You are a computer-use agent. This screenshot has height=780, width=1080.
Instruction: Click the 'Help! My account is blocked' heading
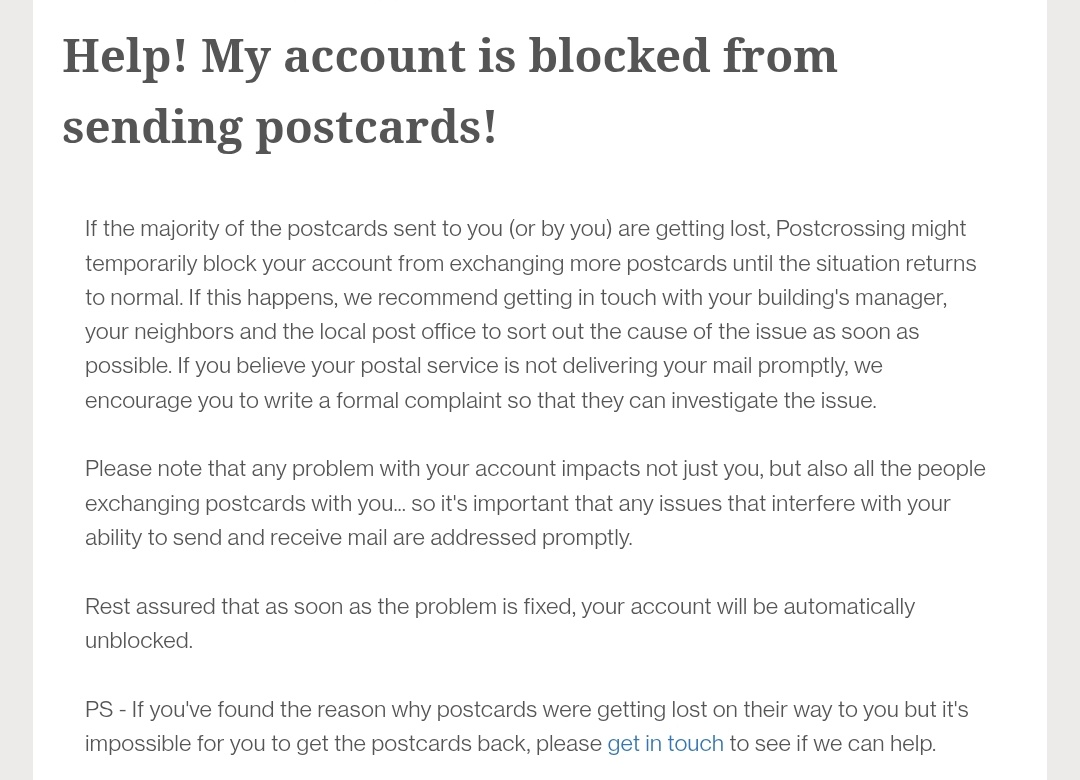click(449, 56)
